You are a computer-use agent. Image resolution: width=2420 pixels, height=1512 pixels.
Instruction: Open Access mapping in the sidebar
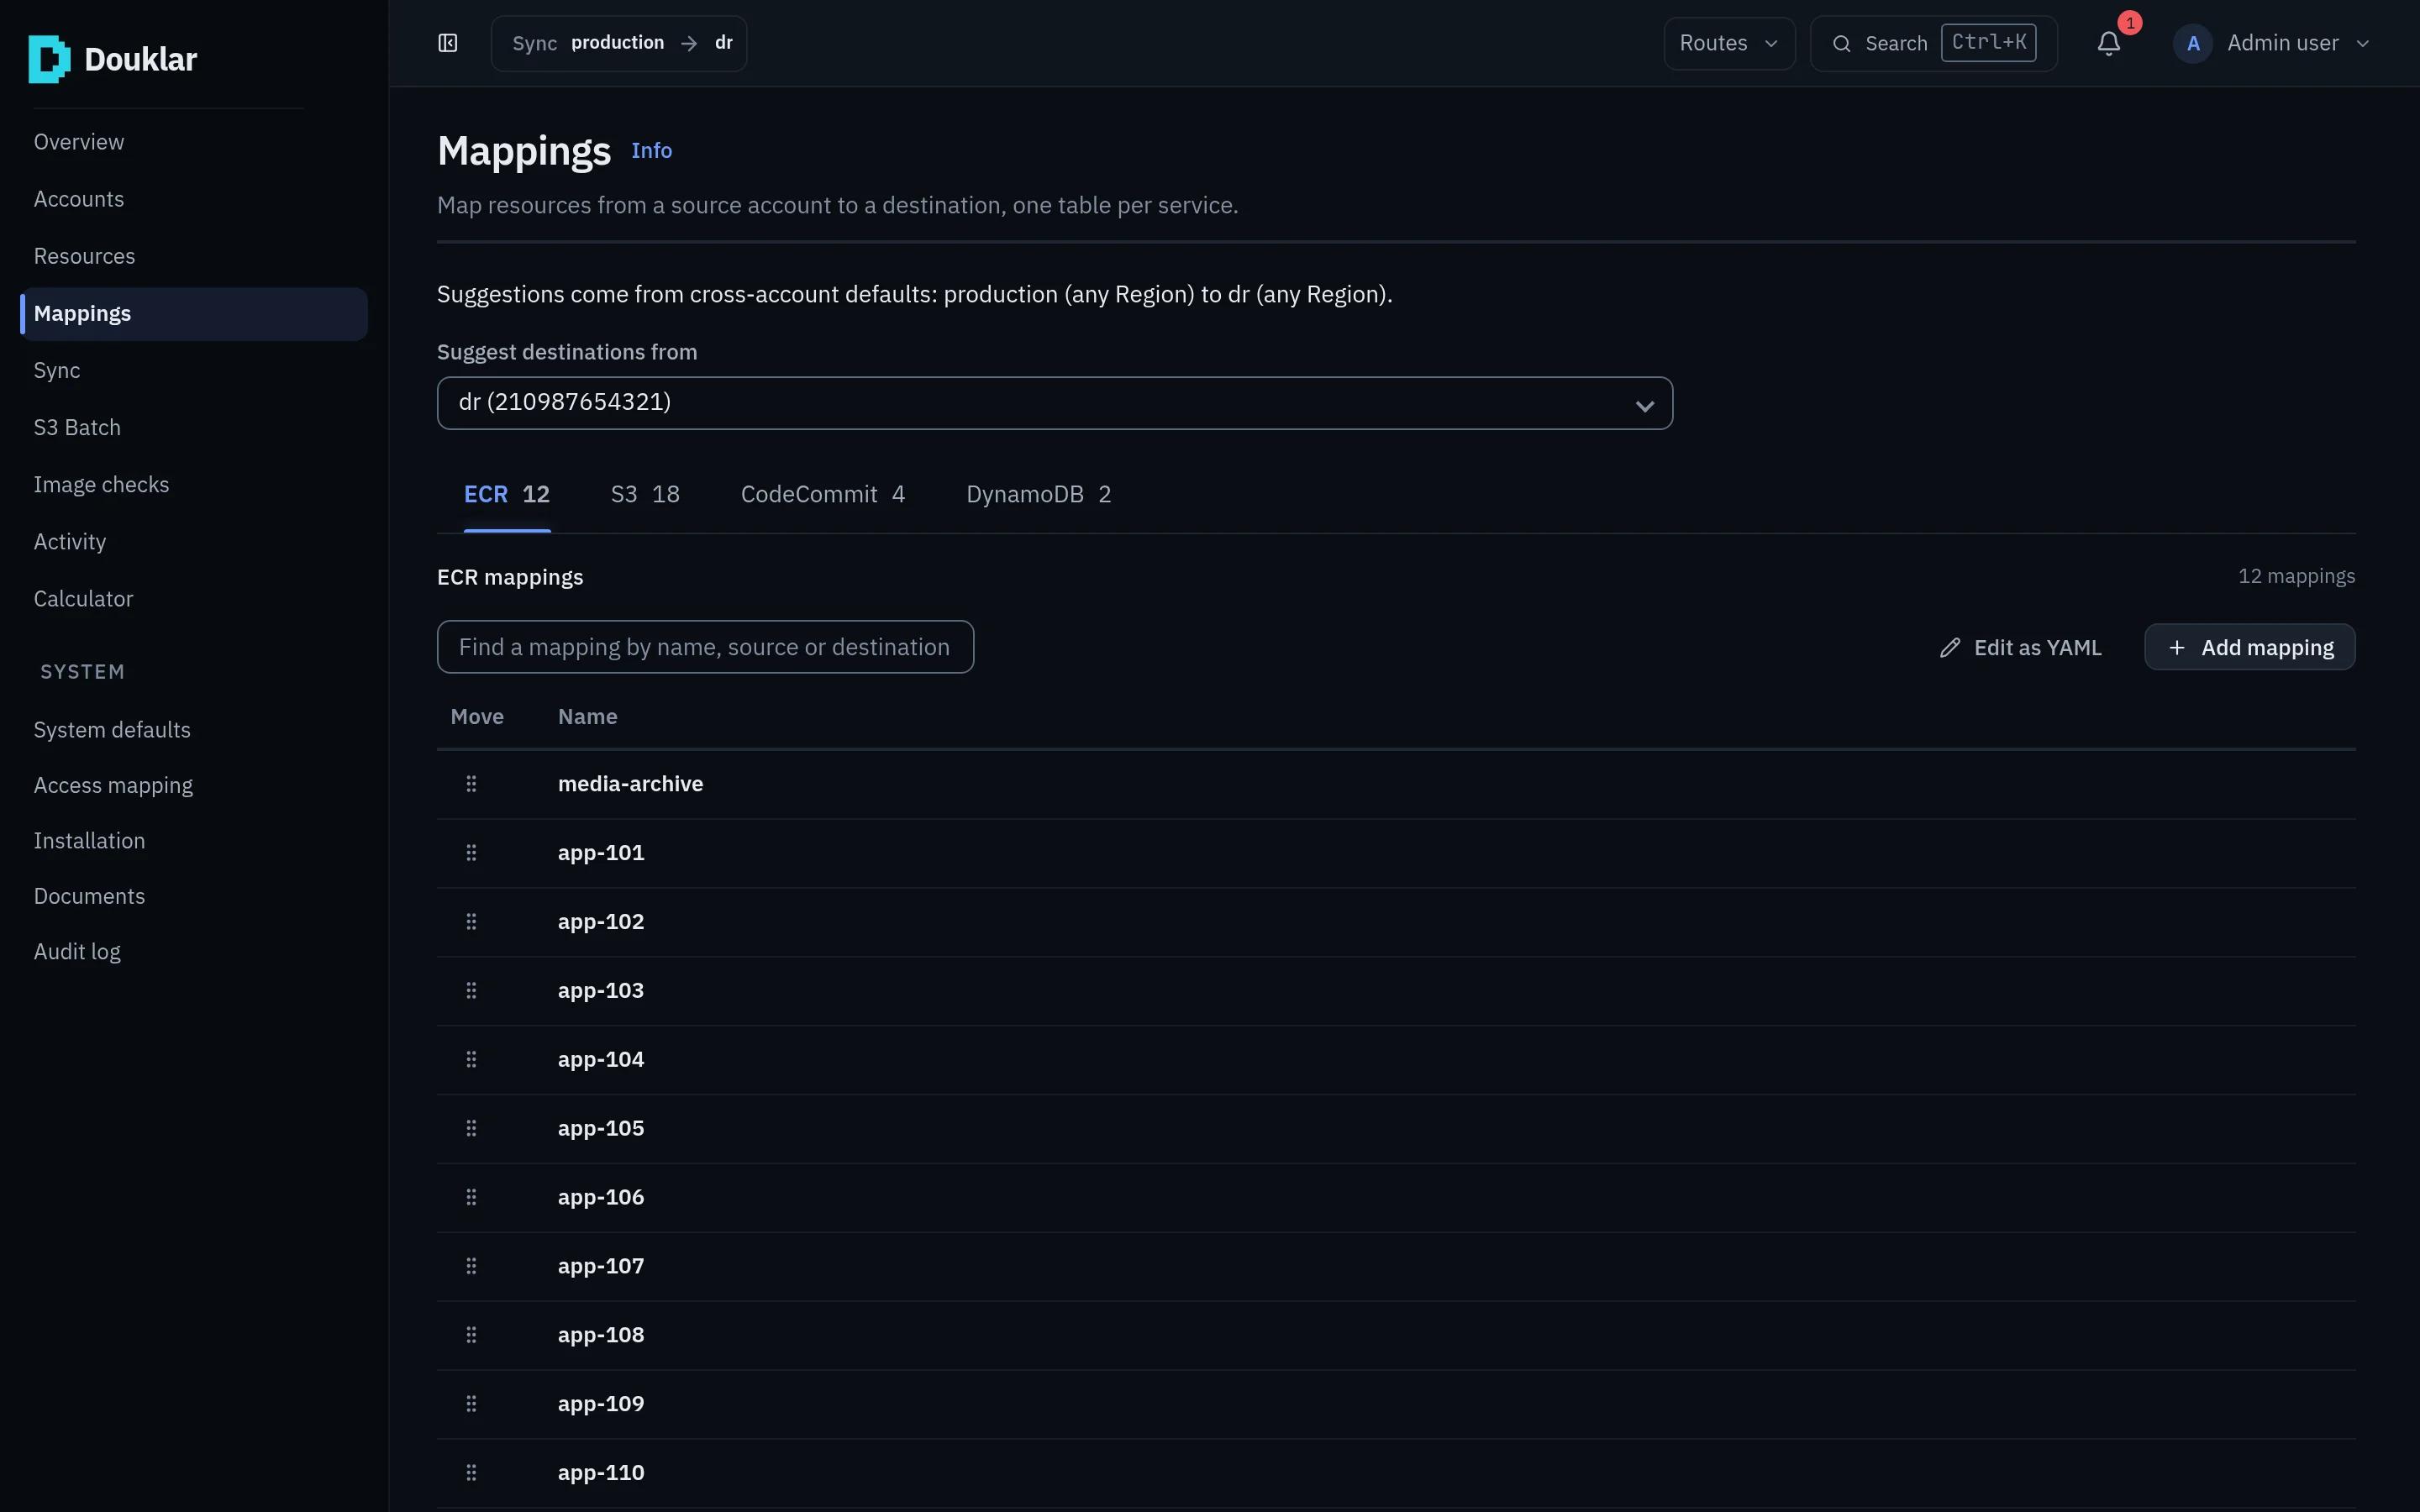pyautogui.click(x=193, y=786)
